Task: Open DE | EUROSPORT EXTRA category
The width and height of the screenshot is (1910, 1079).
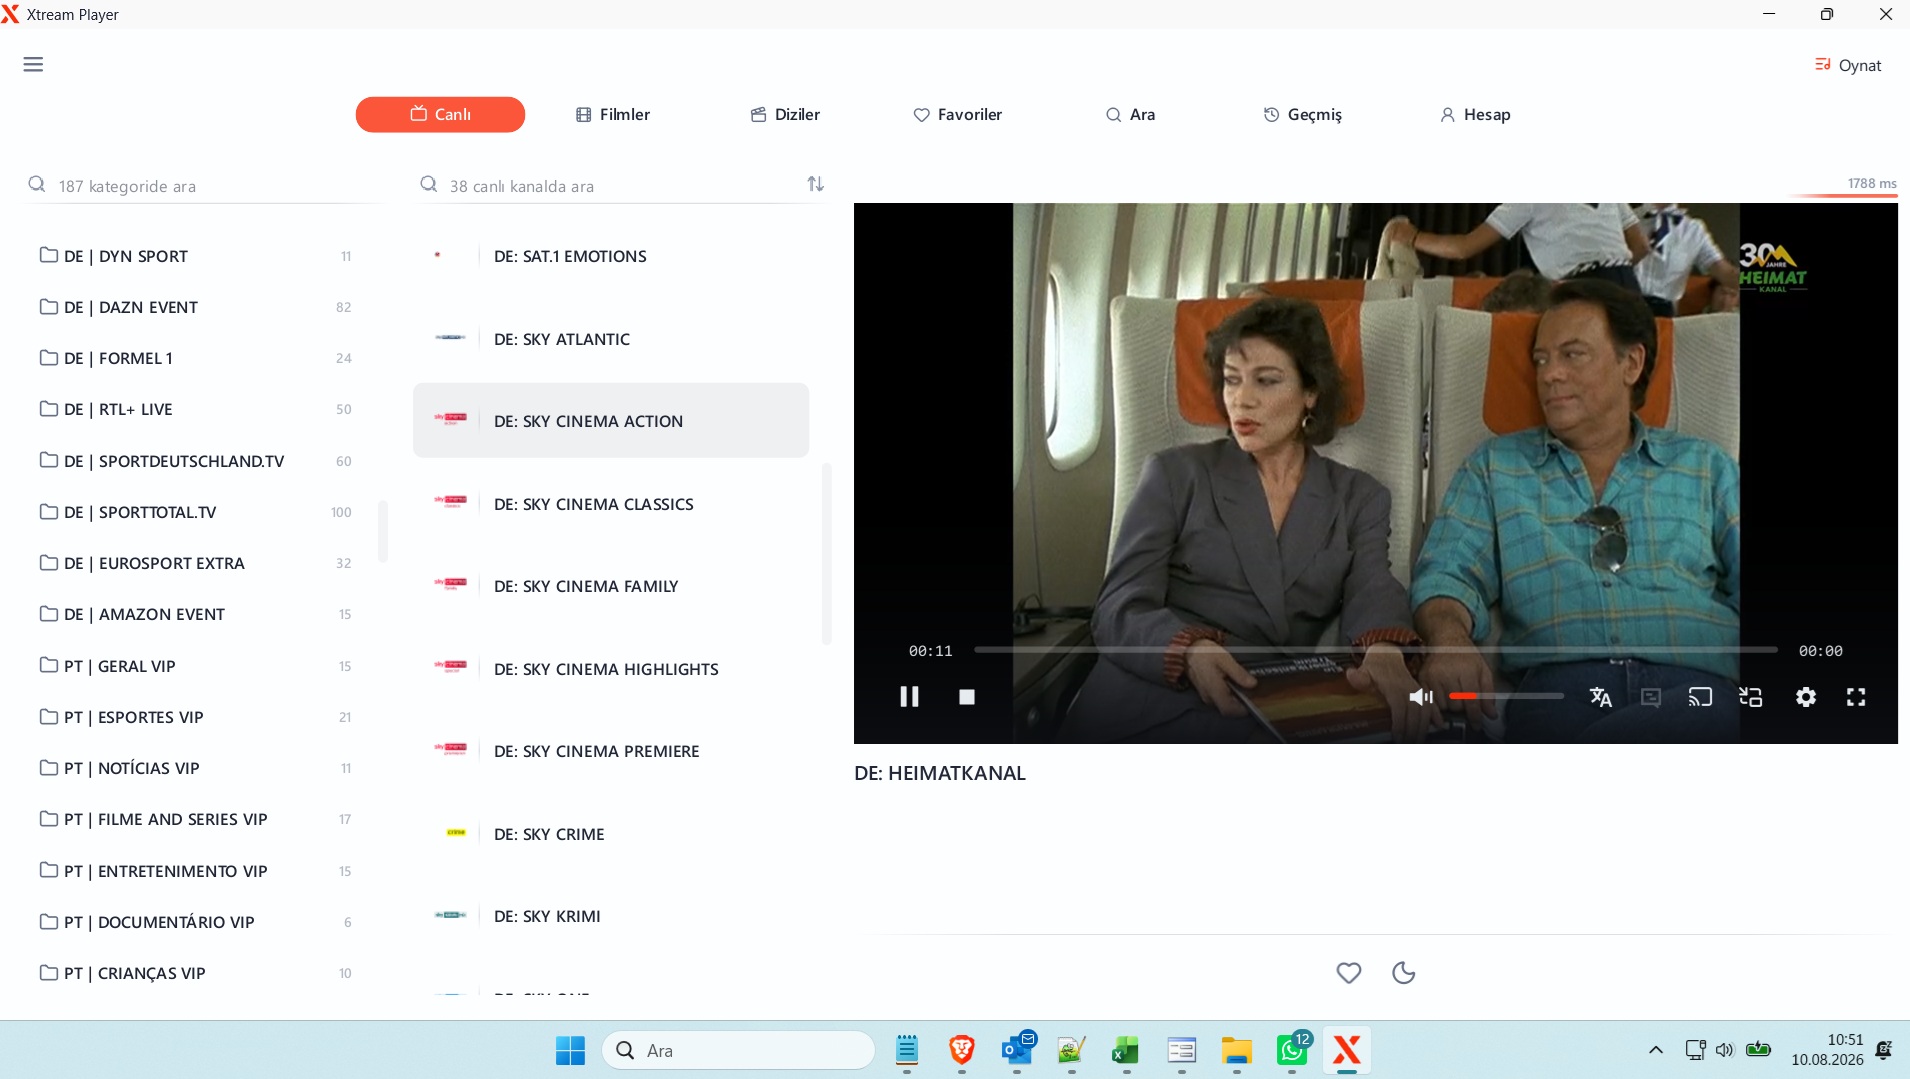Action: [196, 563]
